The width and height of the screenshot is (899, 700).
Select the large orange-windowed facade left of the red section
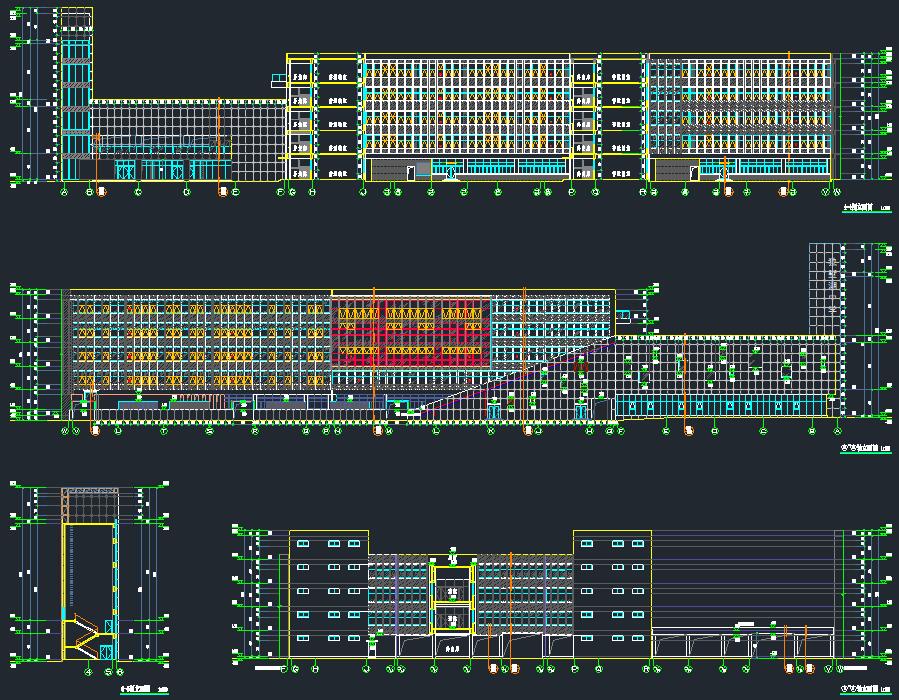pyautogui.click(x=200, y=340)
